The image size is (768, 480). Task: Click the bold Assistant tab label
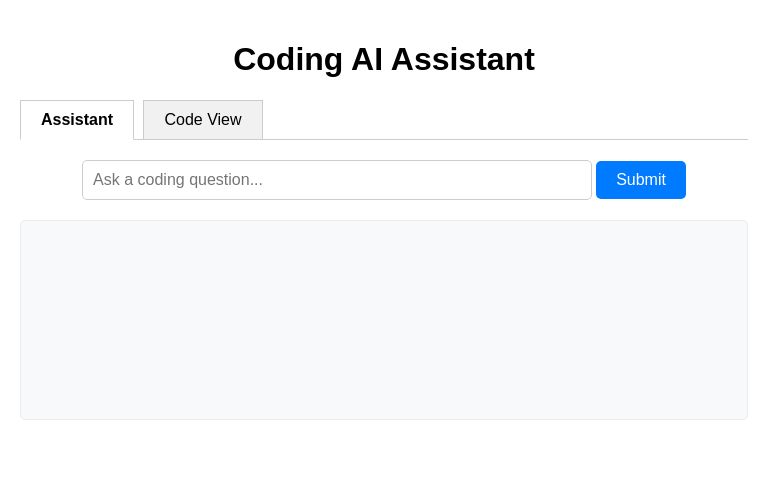pyautogui.click(x=77, y=120)
